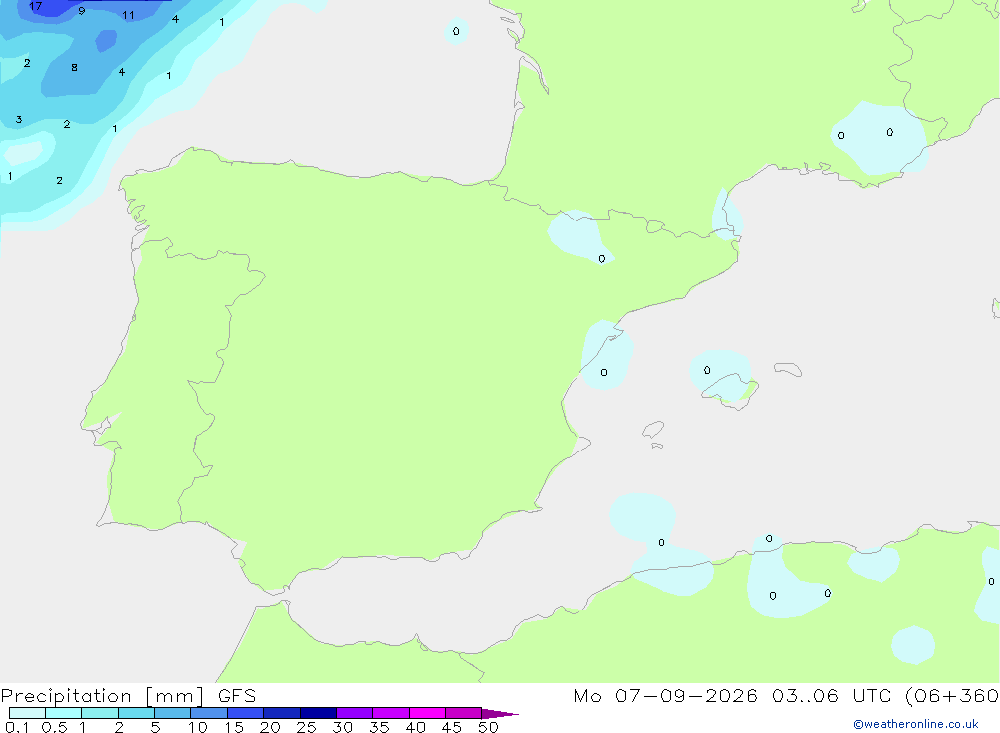Select the 25–30 mm dark navy legend box
1000x733 pixels.
318,713
